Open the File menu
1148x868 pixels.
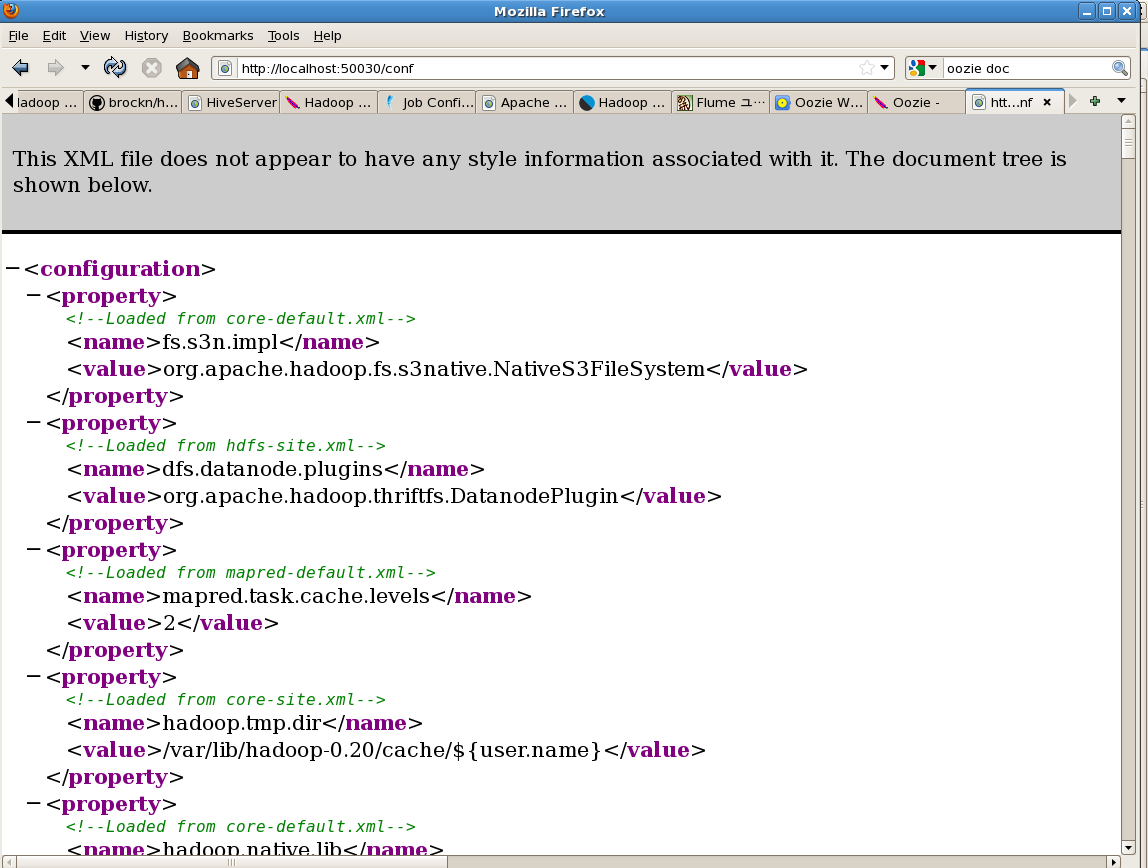(x=18, y=36)
